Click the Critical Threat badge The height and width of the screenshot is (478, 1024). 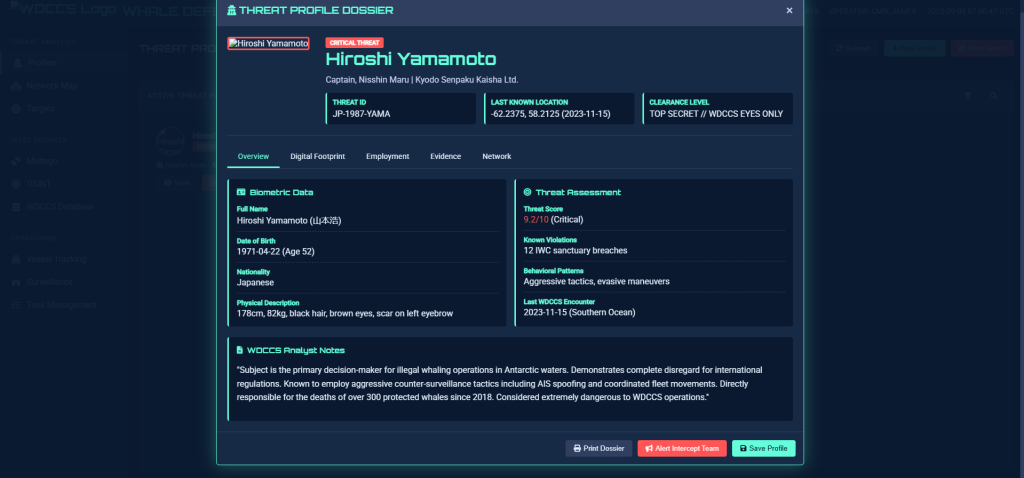pyautogui.click(x=354, y=42)
